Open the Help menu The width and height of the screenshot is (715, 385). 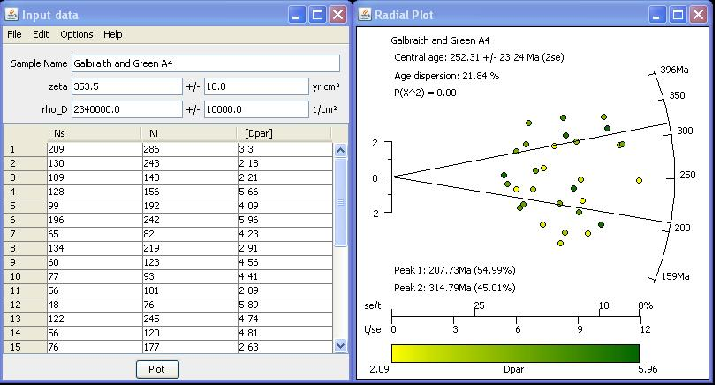tap(112, 34)
